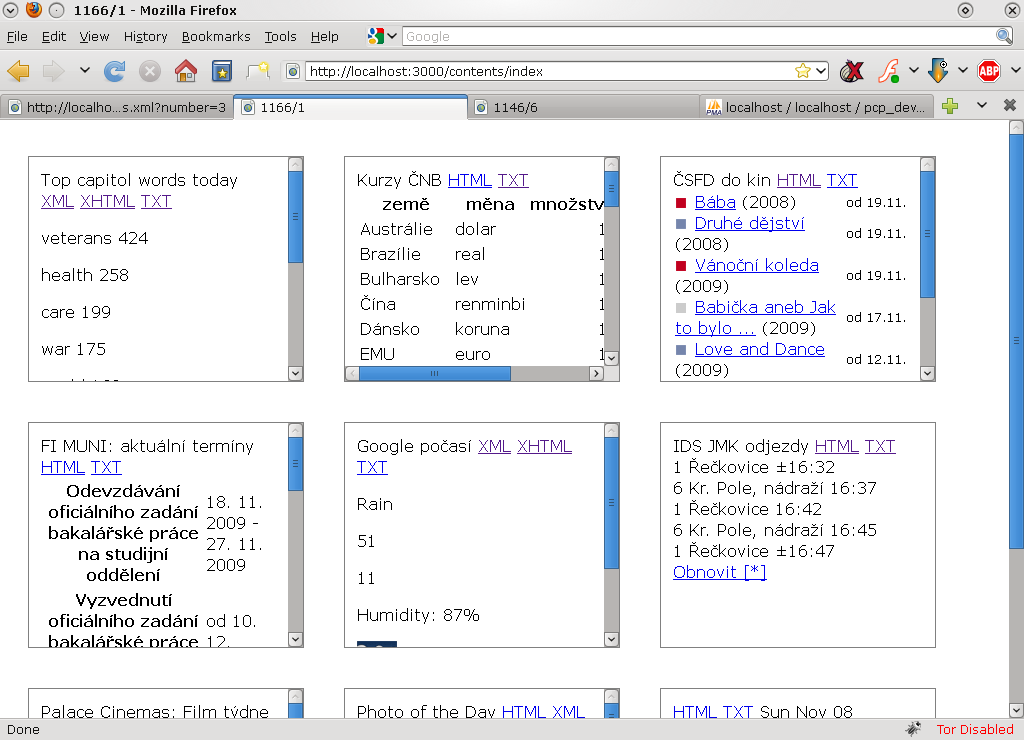Open the Adblock Plus icon
Viewport: 1024px width, 740px height.
tap(989, 71)
